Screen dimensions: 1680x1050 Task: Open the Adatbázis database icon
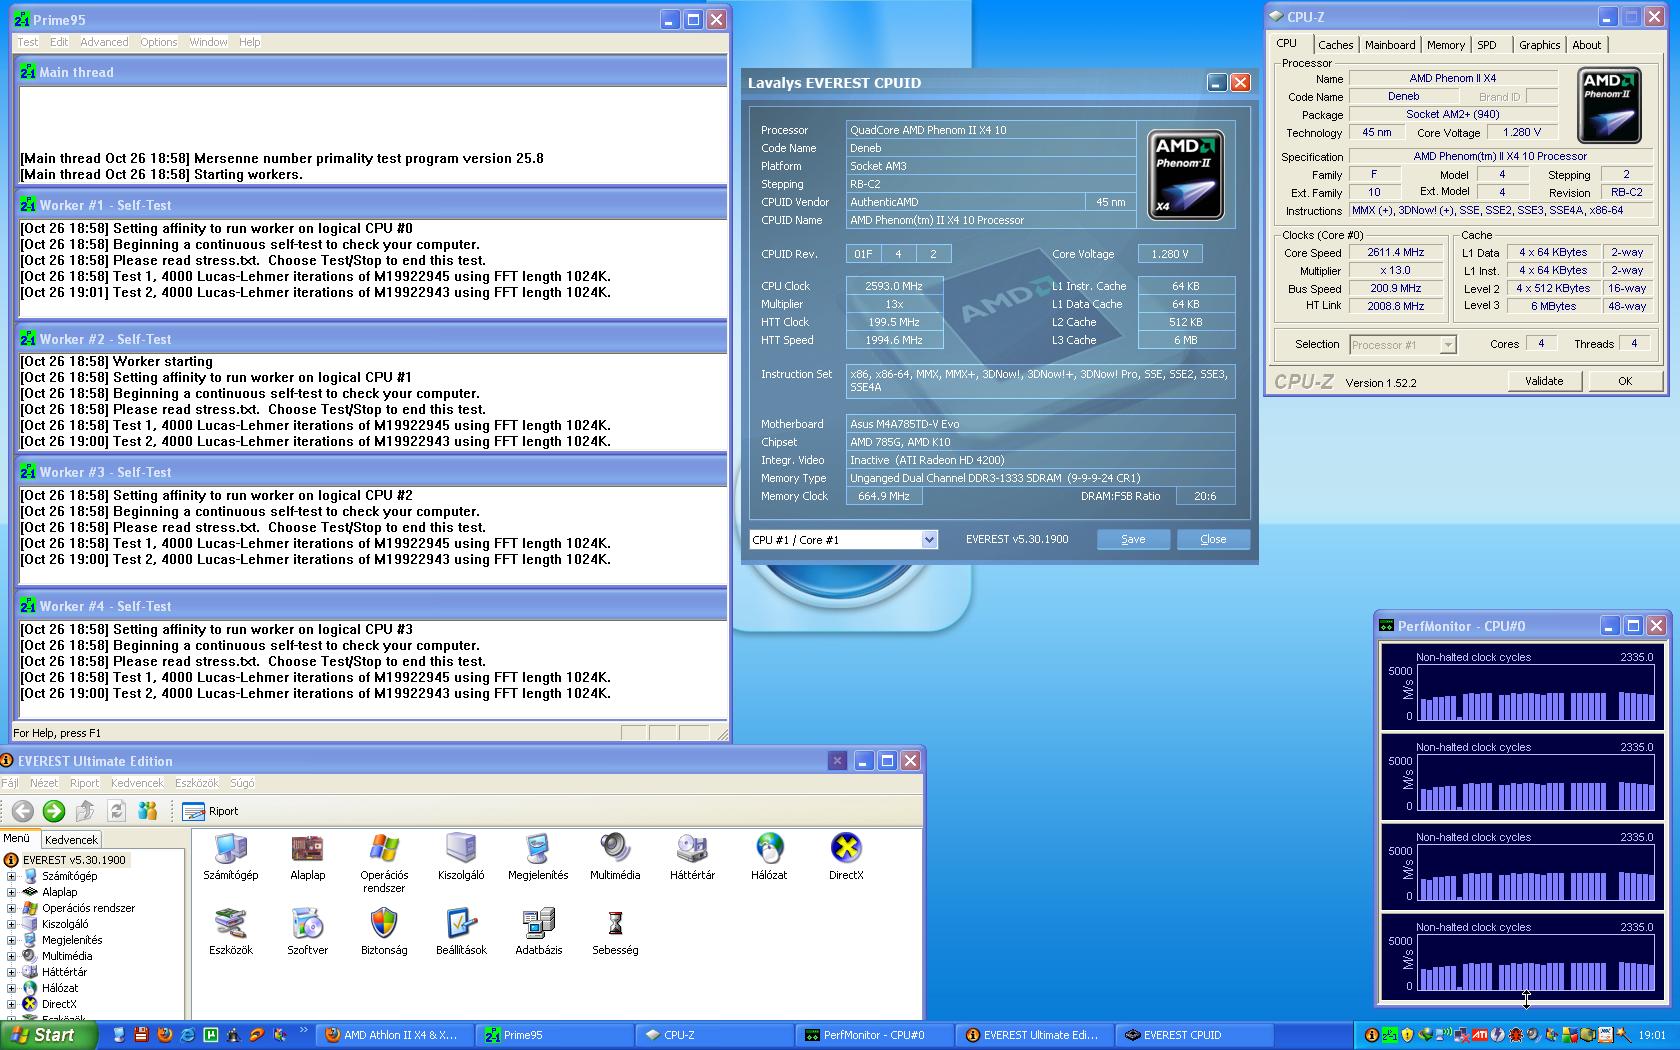click(x=538, y=932)
